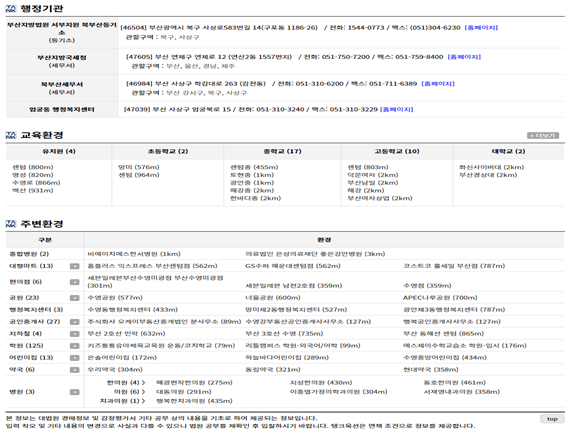Click the top button at page bottom
567x429 pixels.
[x=552, y=419]
